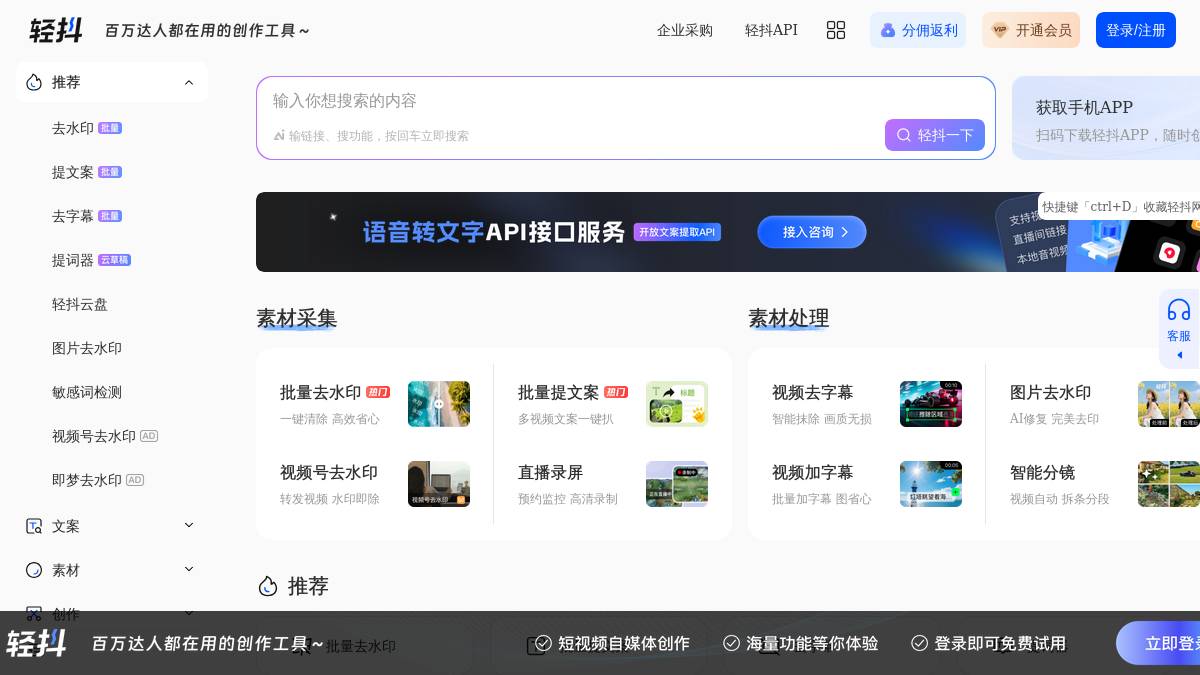Open 敏感词检测 in sidebar
This screenshot has width=1200, height=675.
coord(87,392)
